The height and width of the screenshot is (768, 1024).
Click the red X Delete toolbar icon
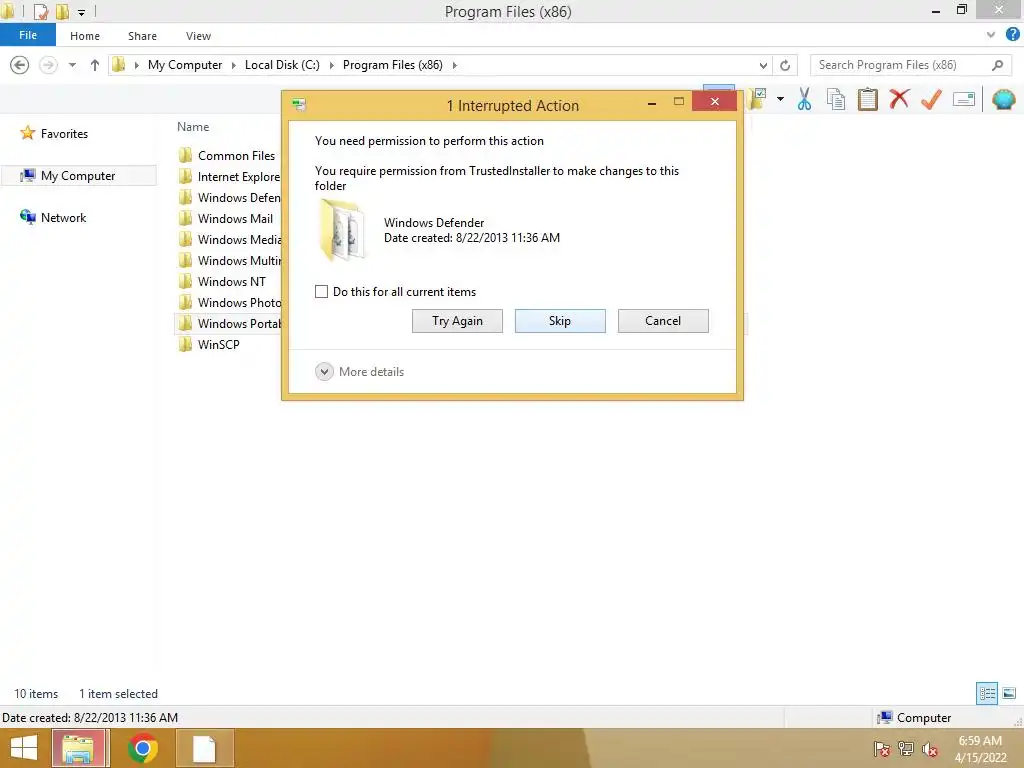[x=899, y=99]
